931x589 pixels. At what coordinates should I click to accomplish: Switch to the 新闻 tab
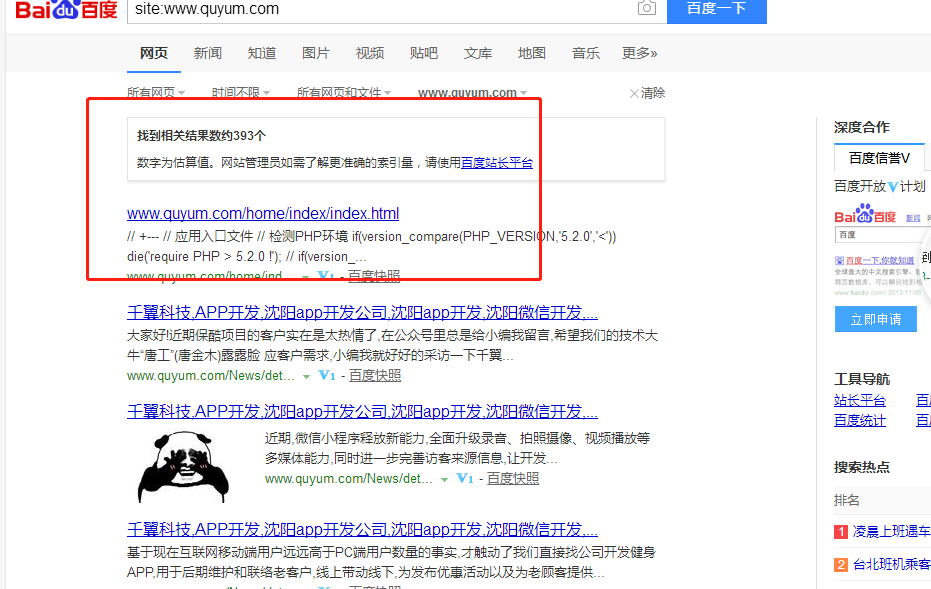(x=208, y=53)
